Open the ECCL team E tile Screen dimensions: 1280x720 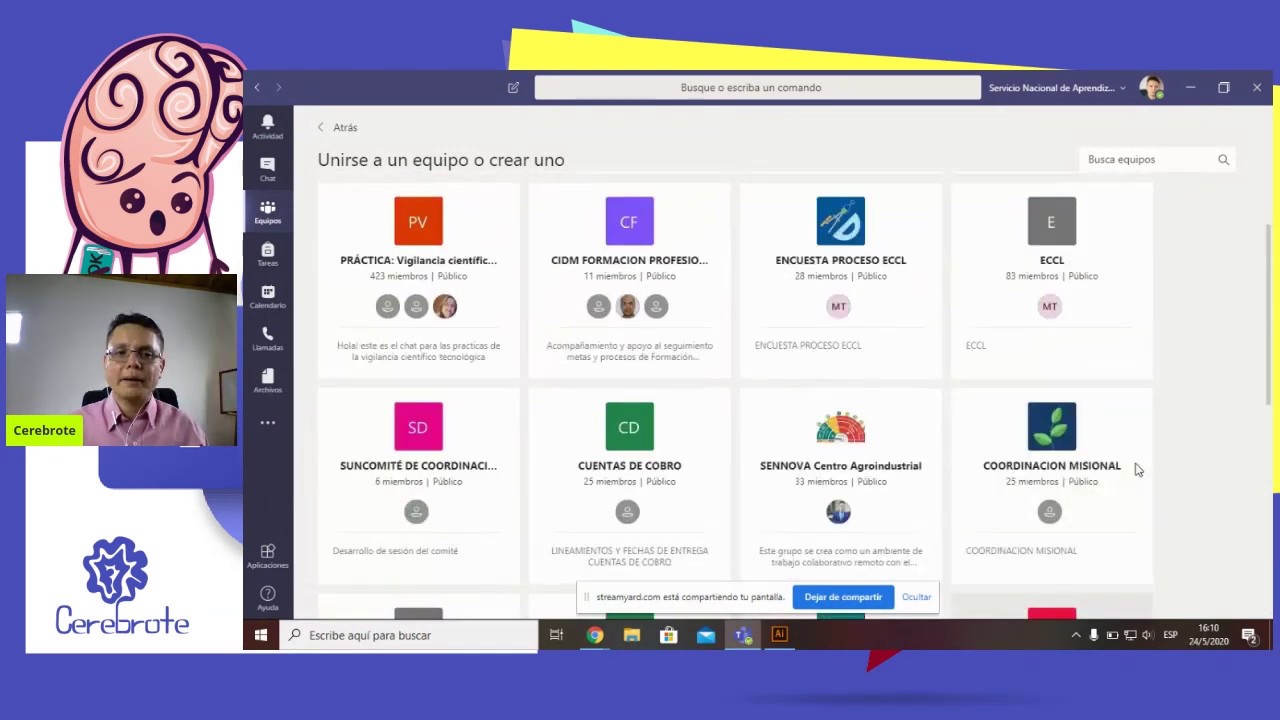(1051, 221)
